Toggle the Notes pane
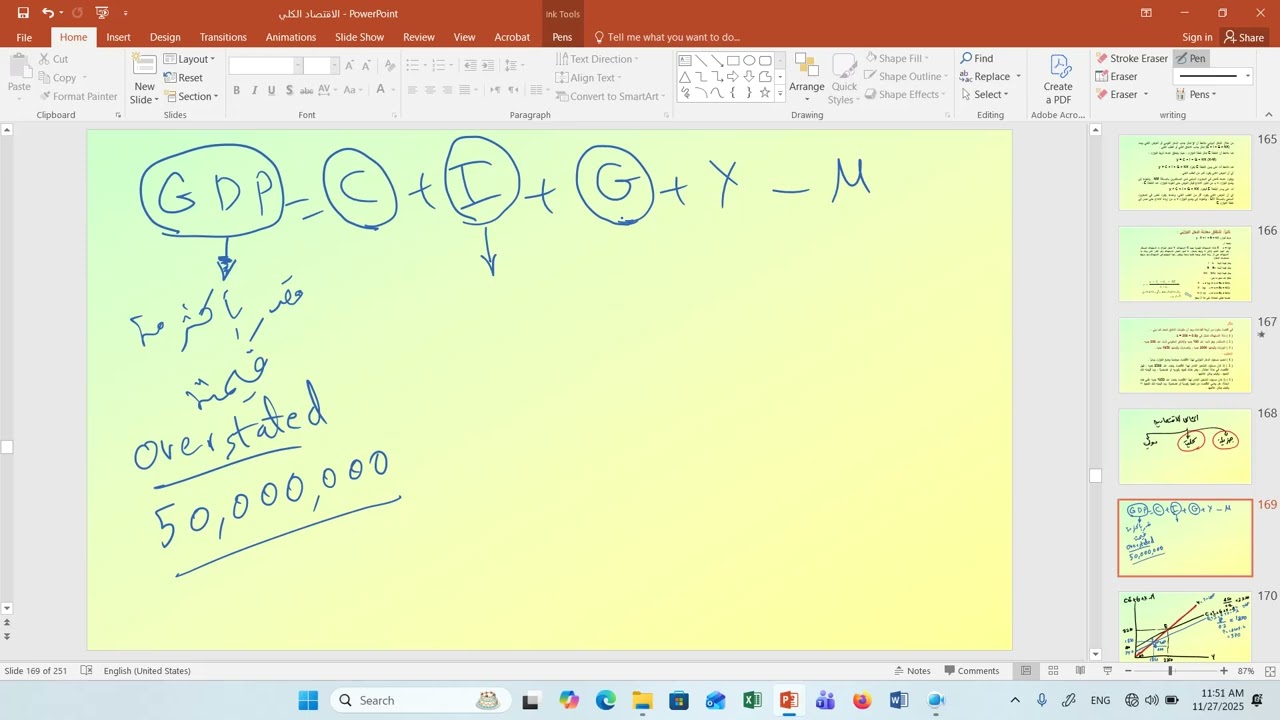The height and width of the screenshot is (720, 1280). [x=912, y=671]
